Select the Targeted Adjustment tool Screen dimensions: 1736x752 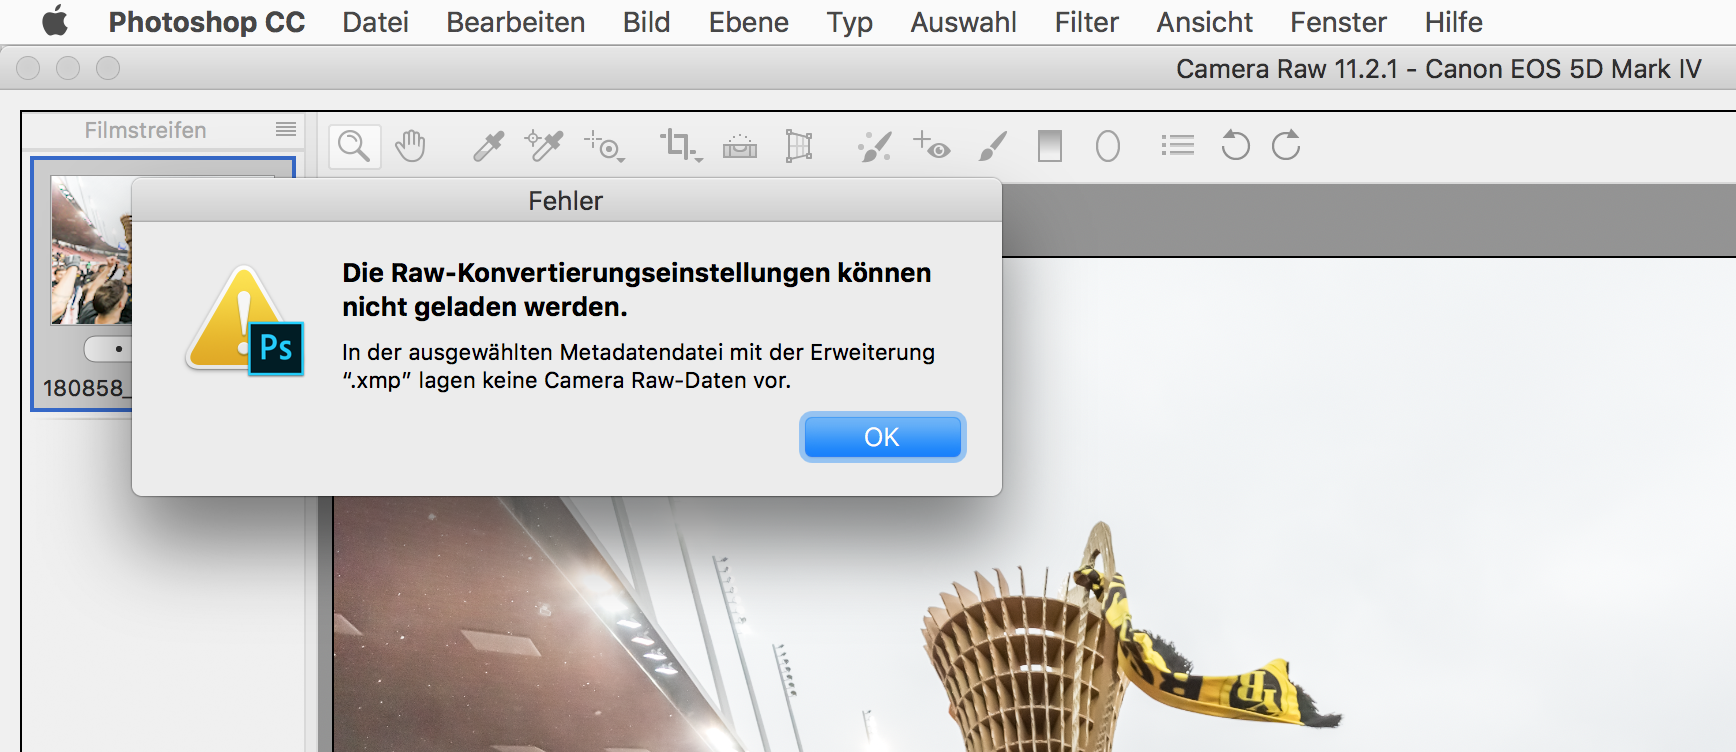coord(604,146)
